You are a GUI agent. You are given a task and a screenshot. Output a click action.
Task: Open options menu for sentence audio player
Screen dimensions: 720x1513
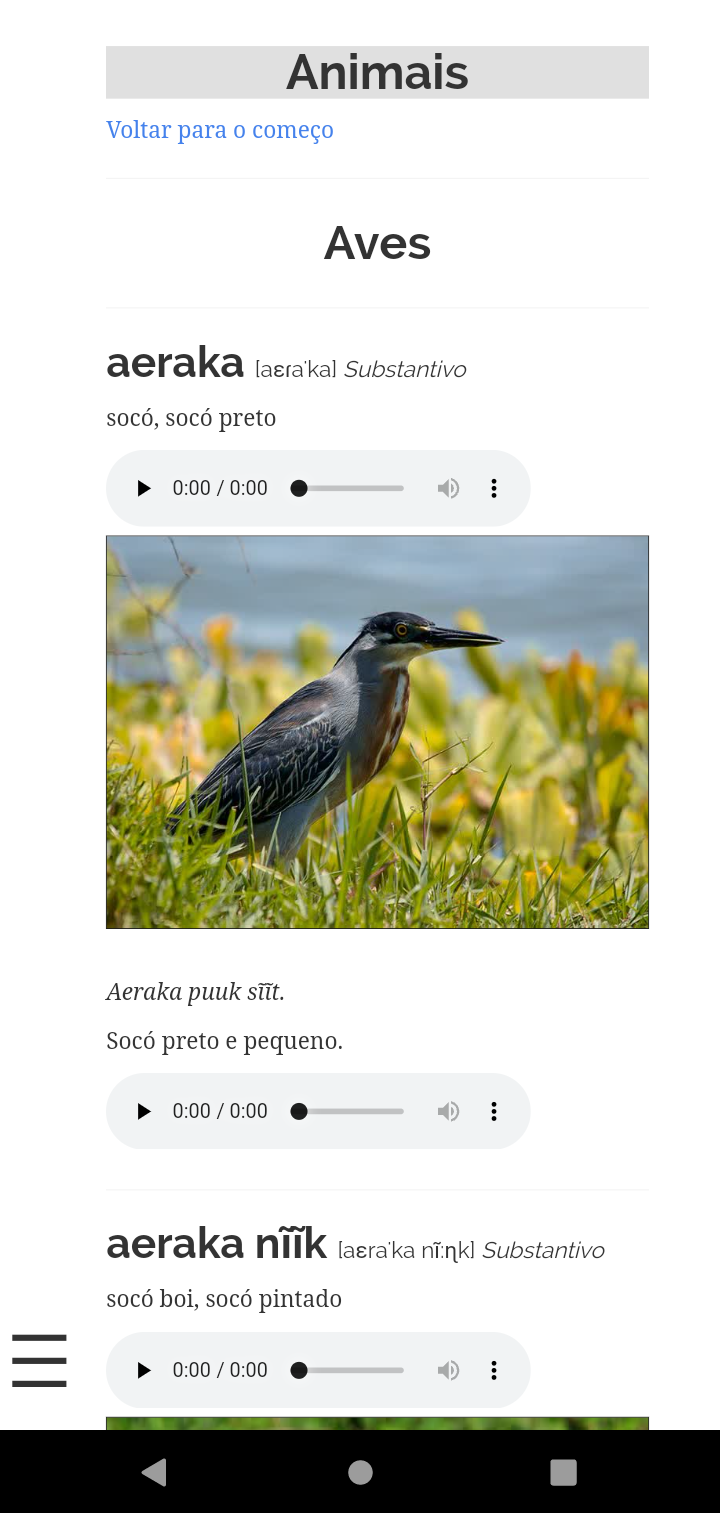[493, 1111]
